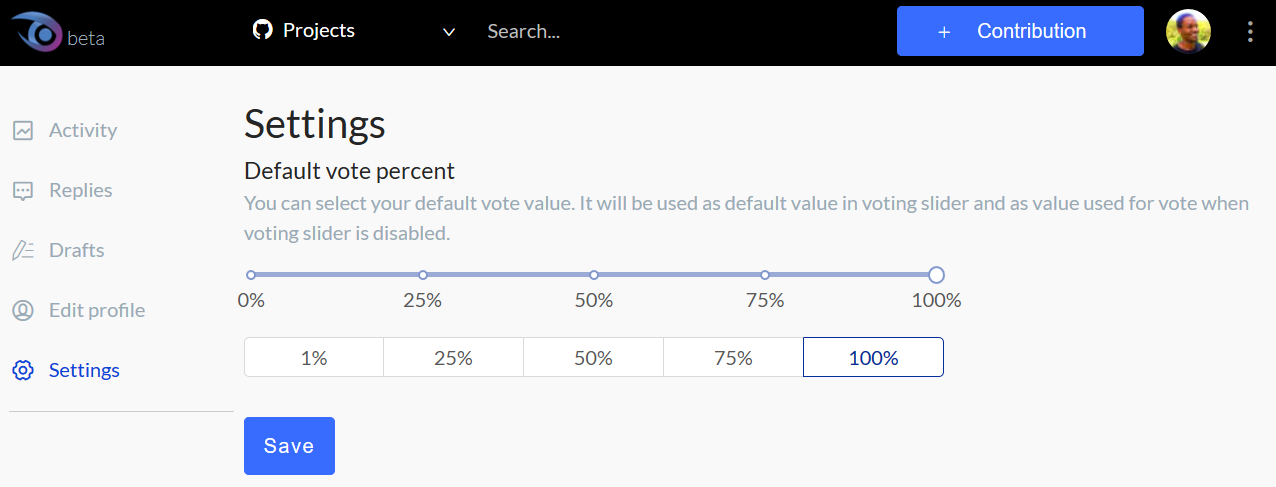Click the Edit profile person icon
Screen dimensions: 1276x487
(x=23, y=310)
